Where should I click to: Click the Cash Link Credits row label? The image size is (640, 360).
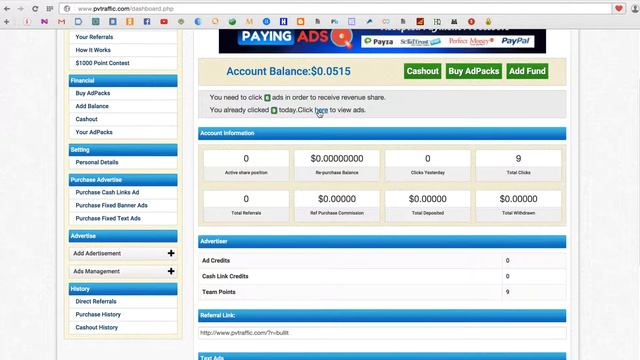tap(225, 276)
